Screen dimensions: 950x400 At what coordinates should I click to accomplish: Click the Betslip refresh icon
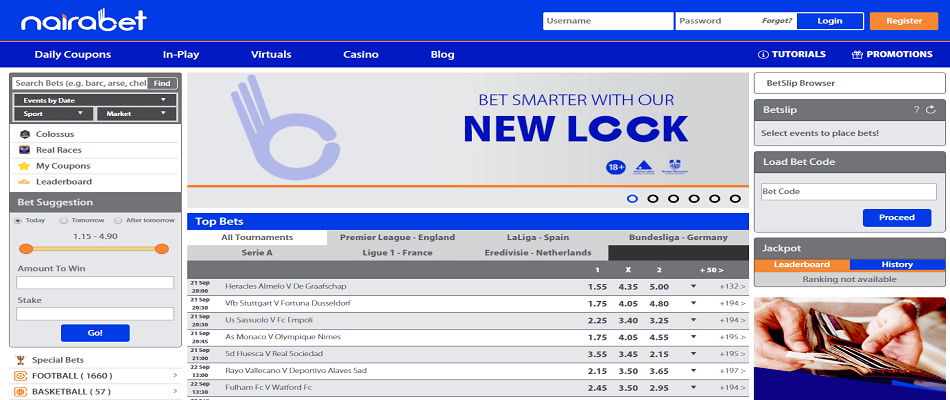[931, 109]
